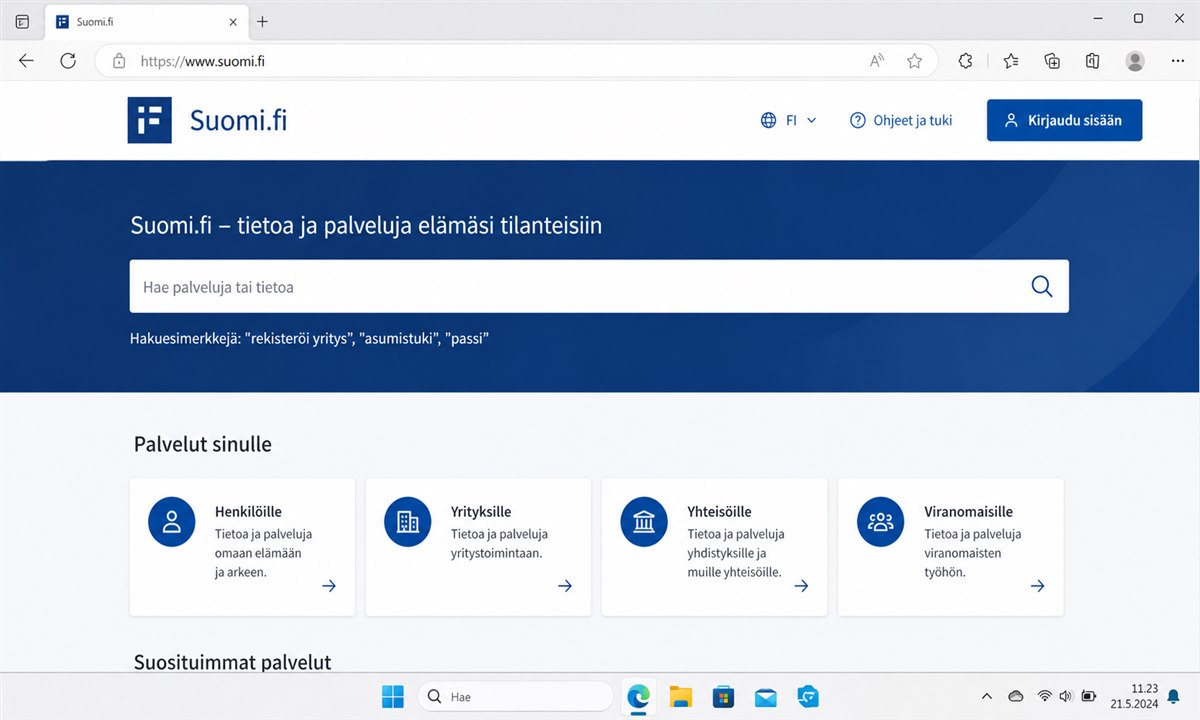
Task: Click the arrow on the Yhteisöille card
Action: [801, 586]
